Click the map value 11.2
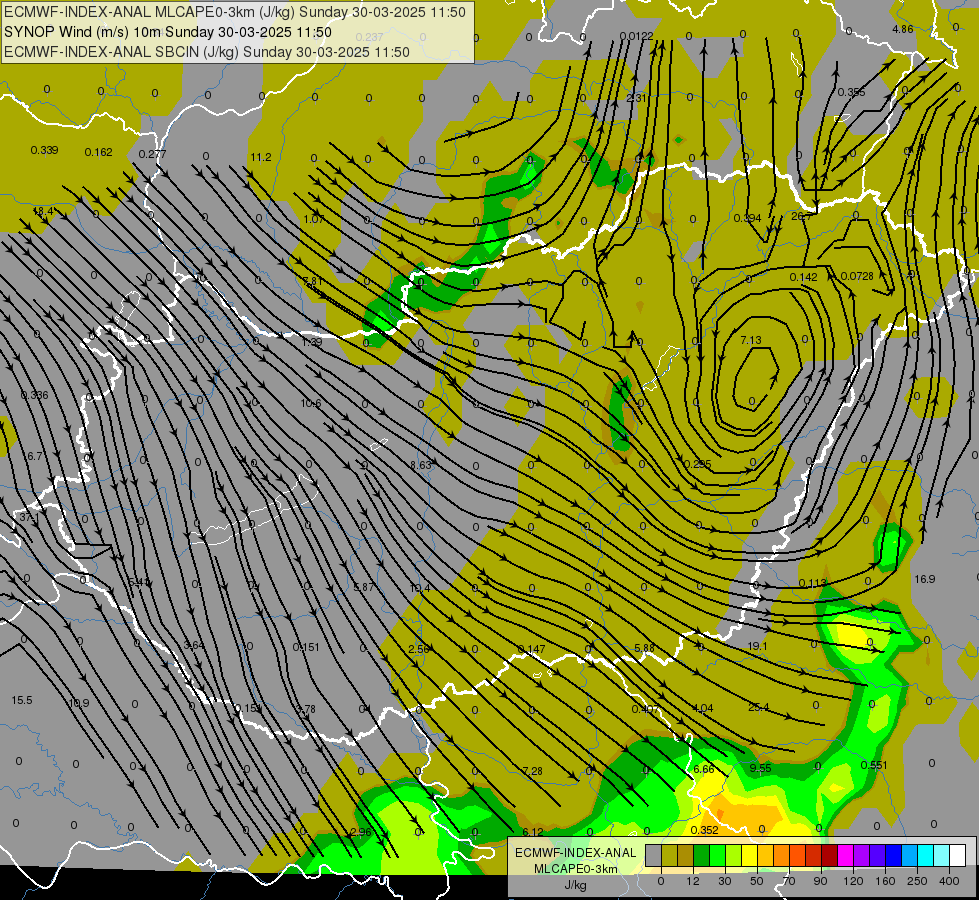Viewport: 979px width, 900px height. (x=261, y=157)
